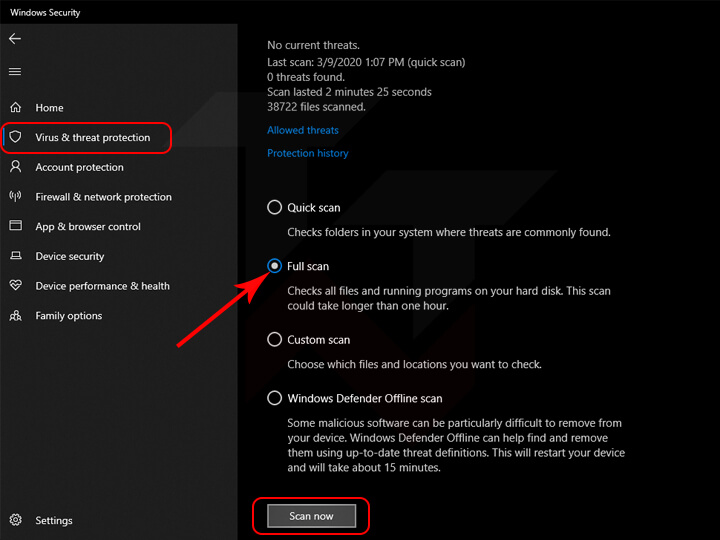Open Virus & threat protection section
Viewport: 720px width, 540px height.
pyautogui.click(x=93, y=137)
